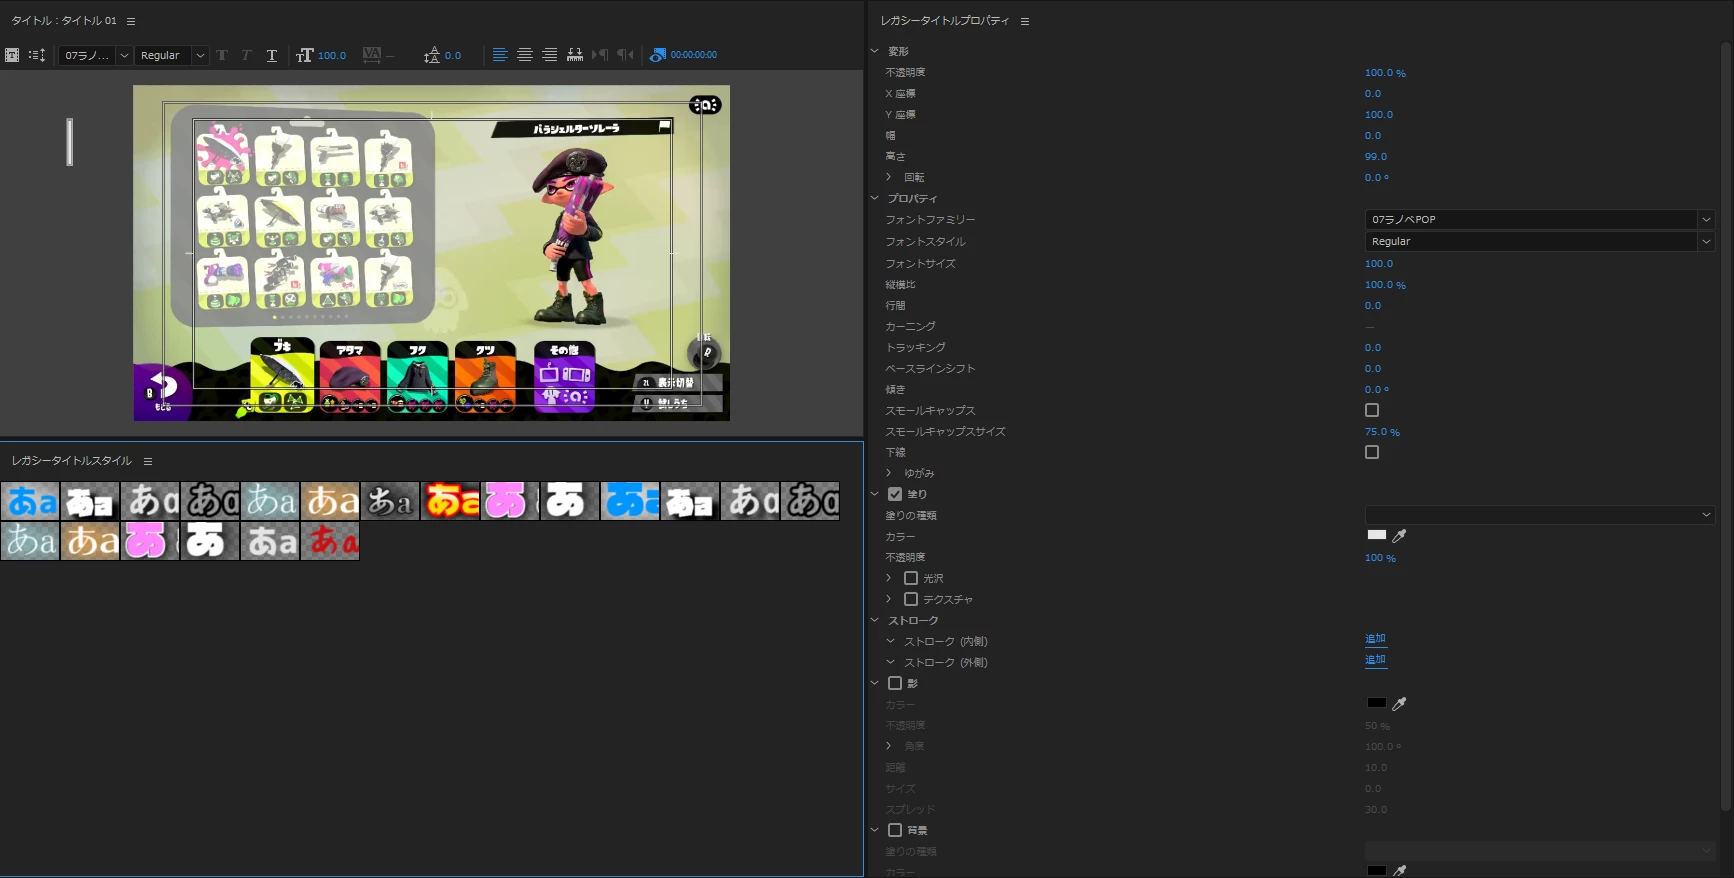The width and height of the screenshot is (1734, 878).
Task: Expand the 光沢 sheen options
Action: [888, 578]
